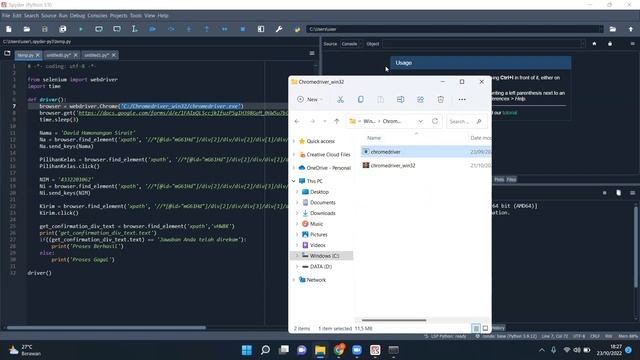The image size is (640, 360).
Task: Click the Rename icon in File Explorer
Action: [400, 99]
